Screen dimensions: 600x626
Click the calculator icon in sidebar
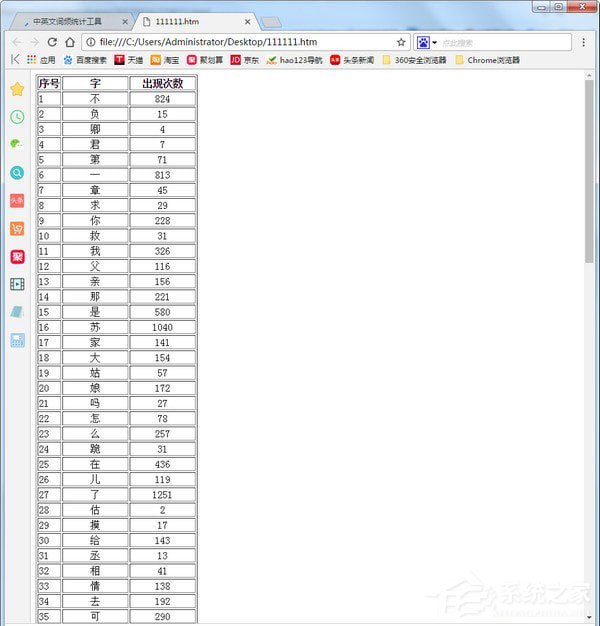(x=17, y=340)
